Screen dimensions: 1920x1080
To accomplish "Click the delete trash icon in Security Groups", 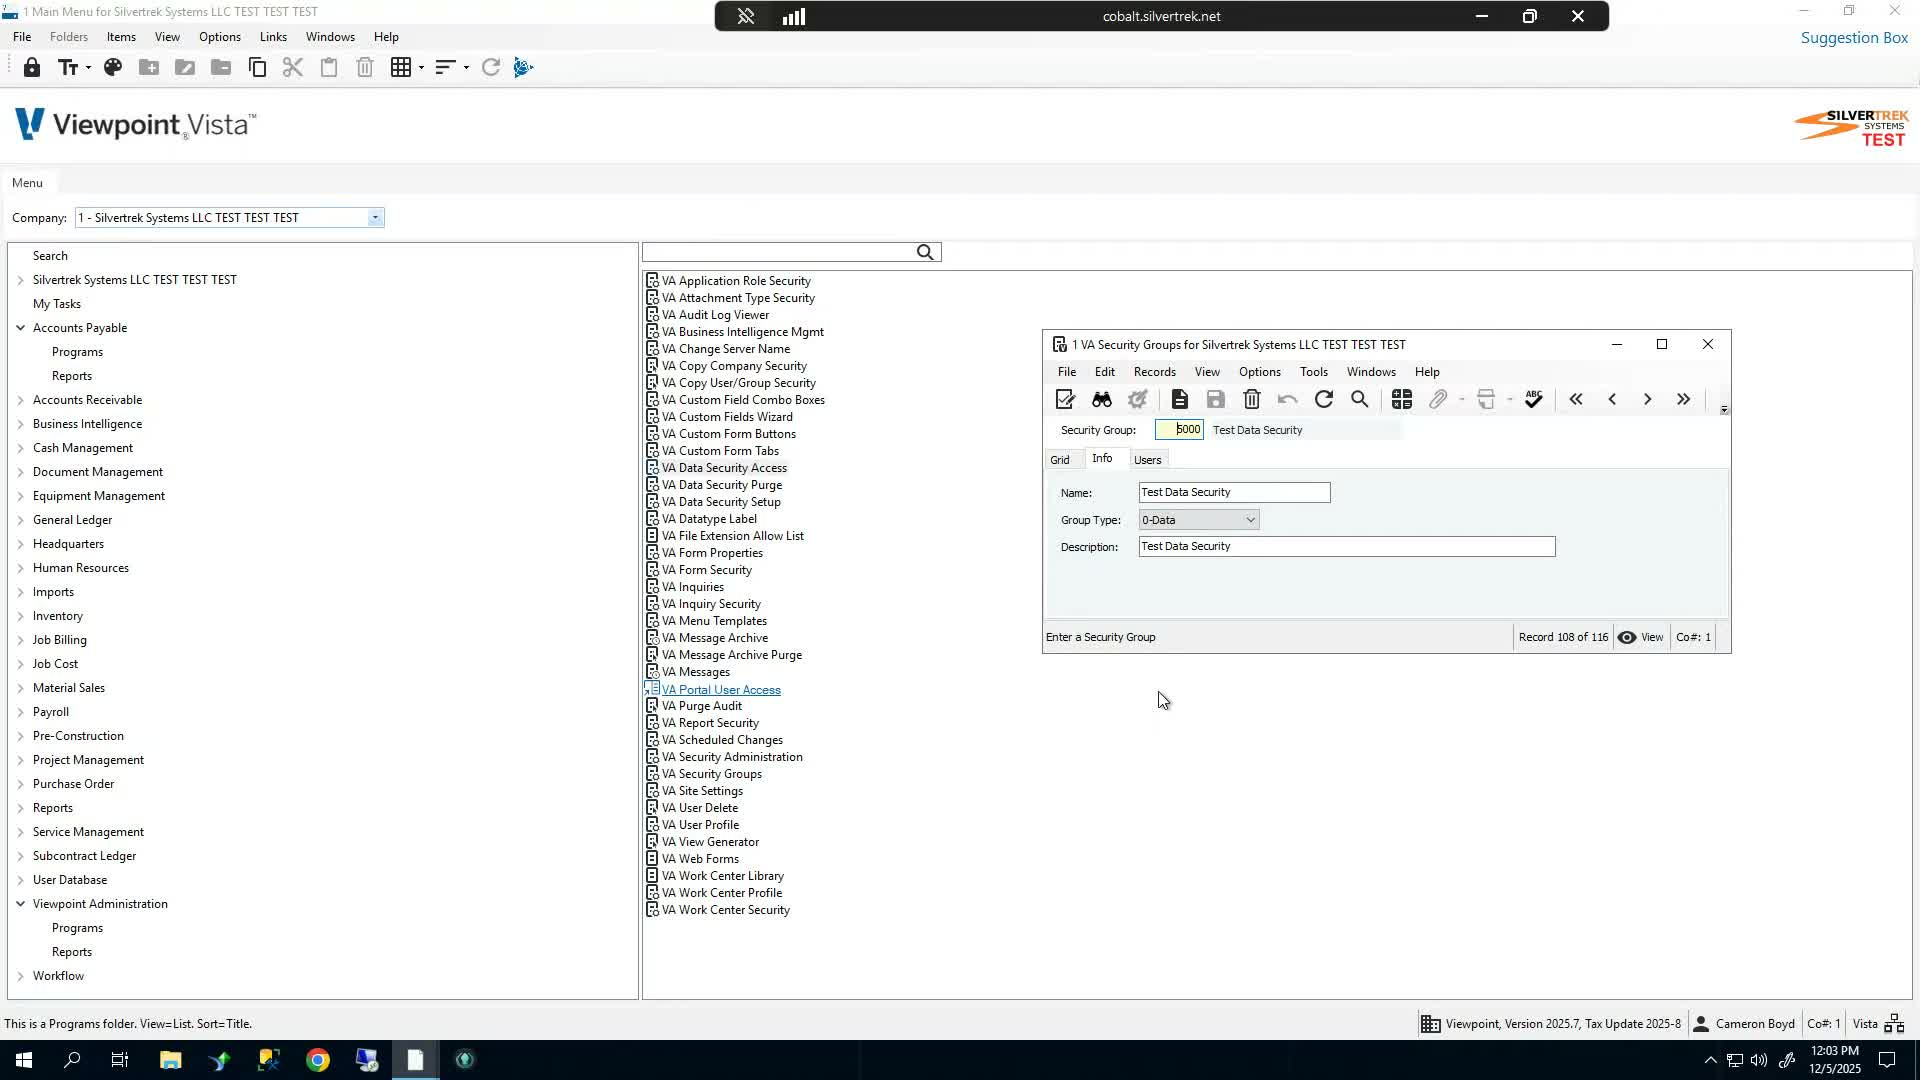I will pos(1252,400).
